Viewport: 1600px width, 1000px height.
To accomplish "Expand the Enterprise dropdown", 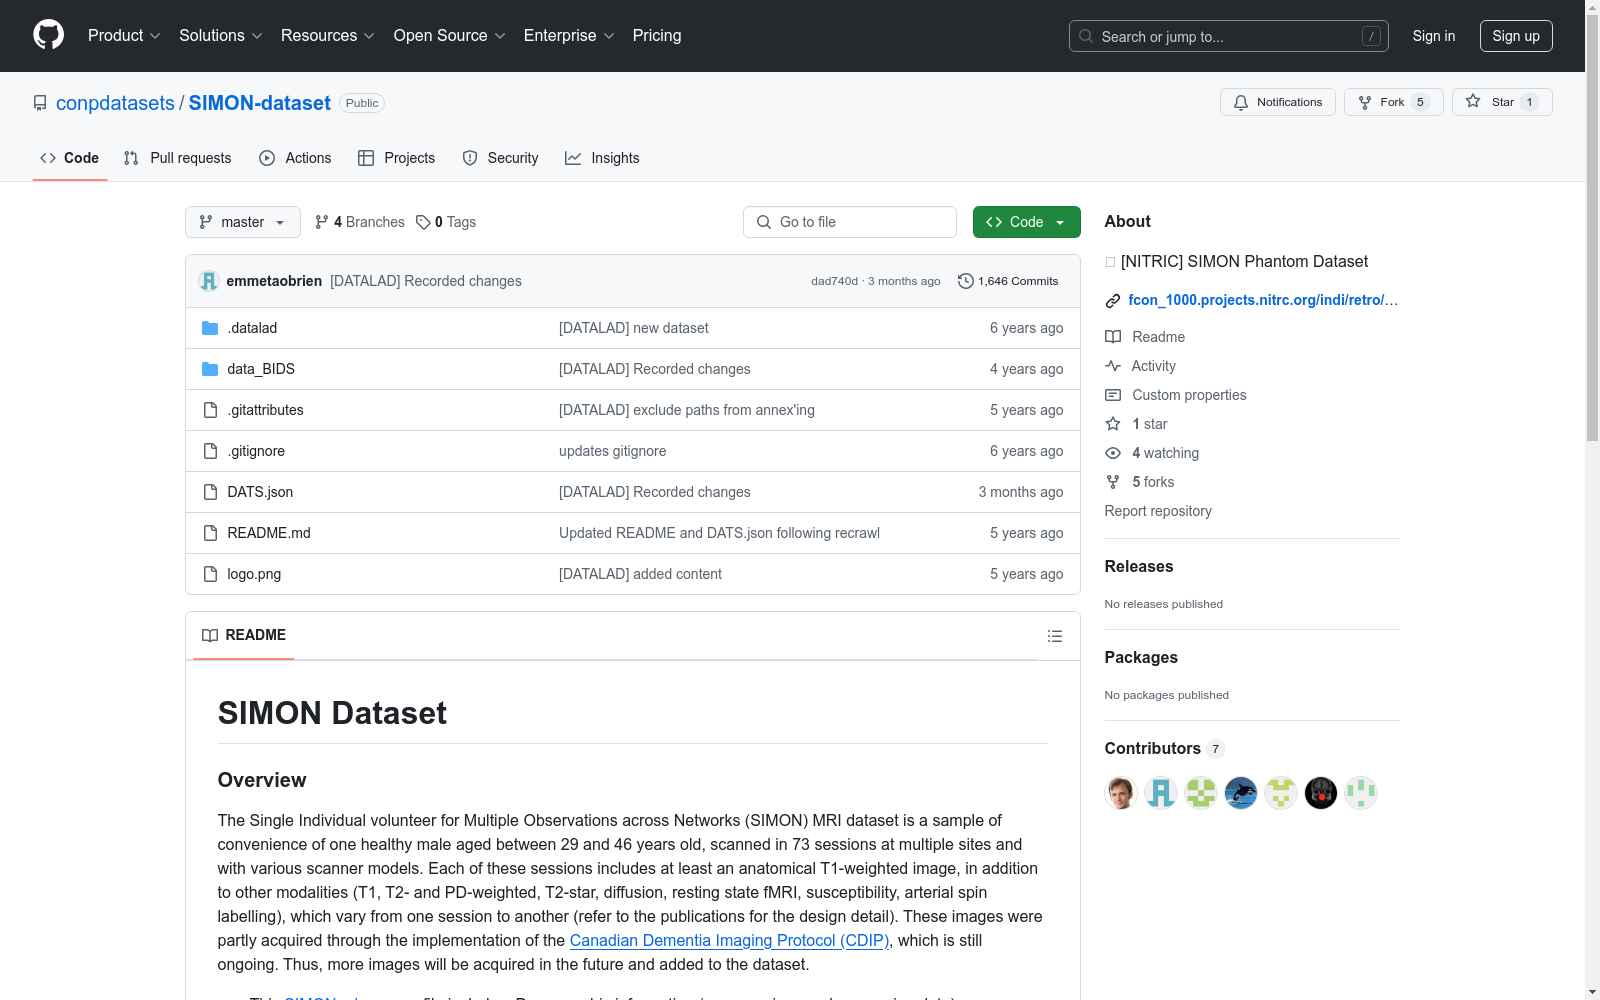I will 569,36.
